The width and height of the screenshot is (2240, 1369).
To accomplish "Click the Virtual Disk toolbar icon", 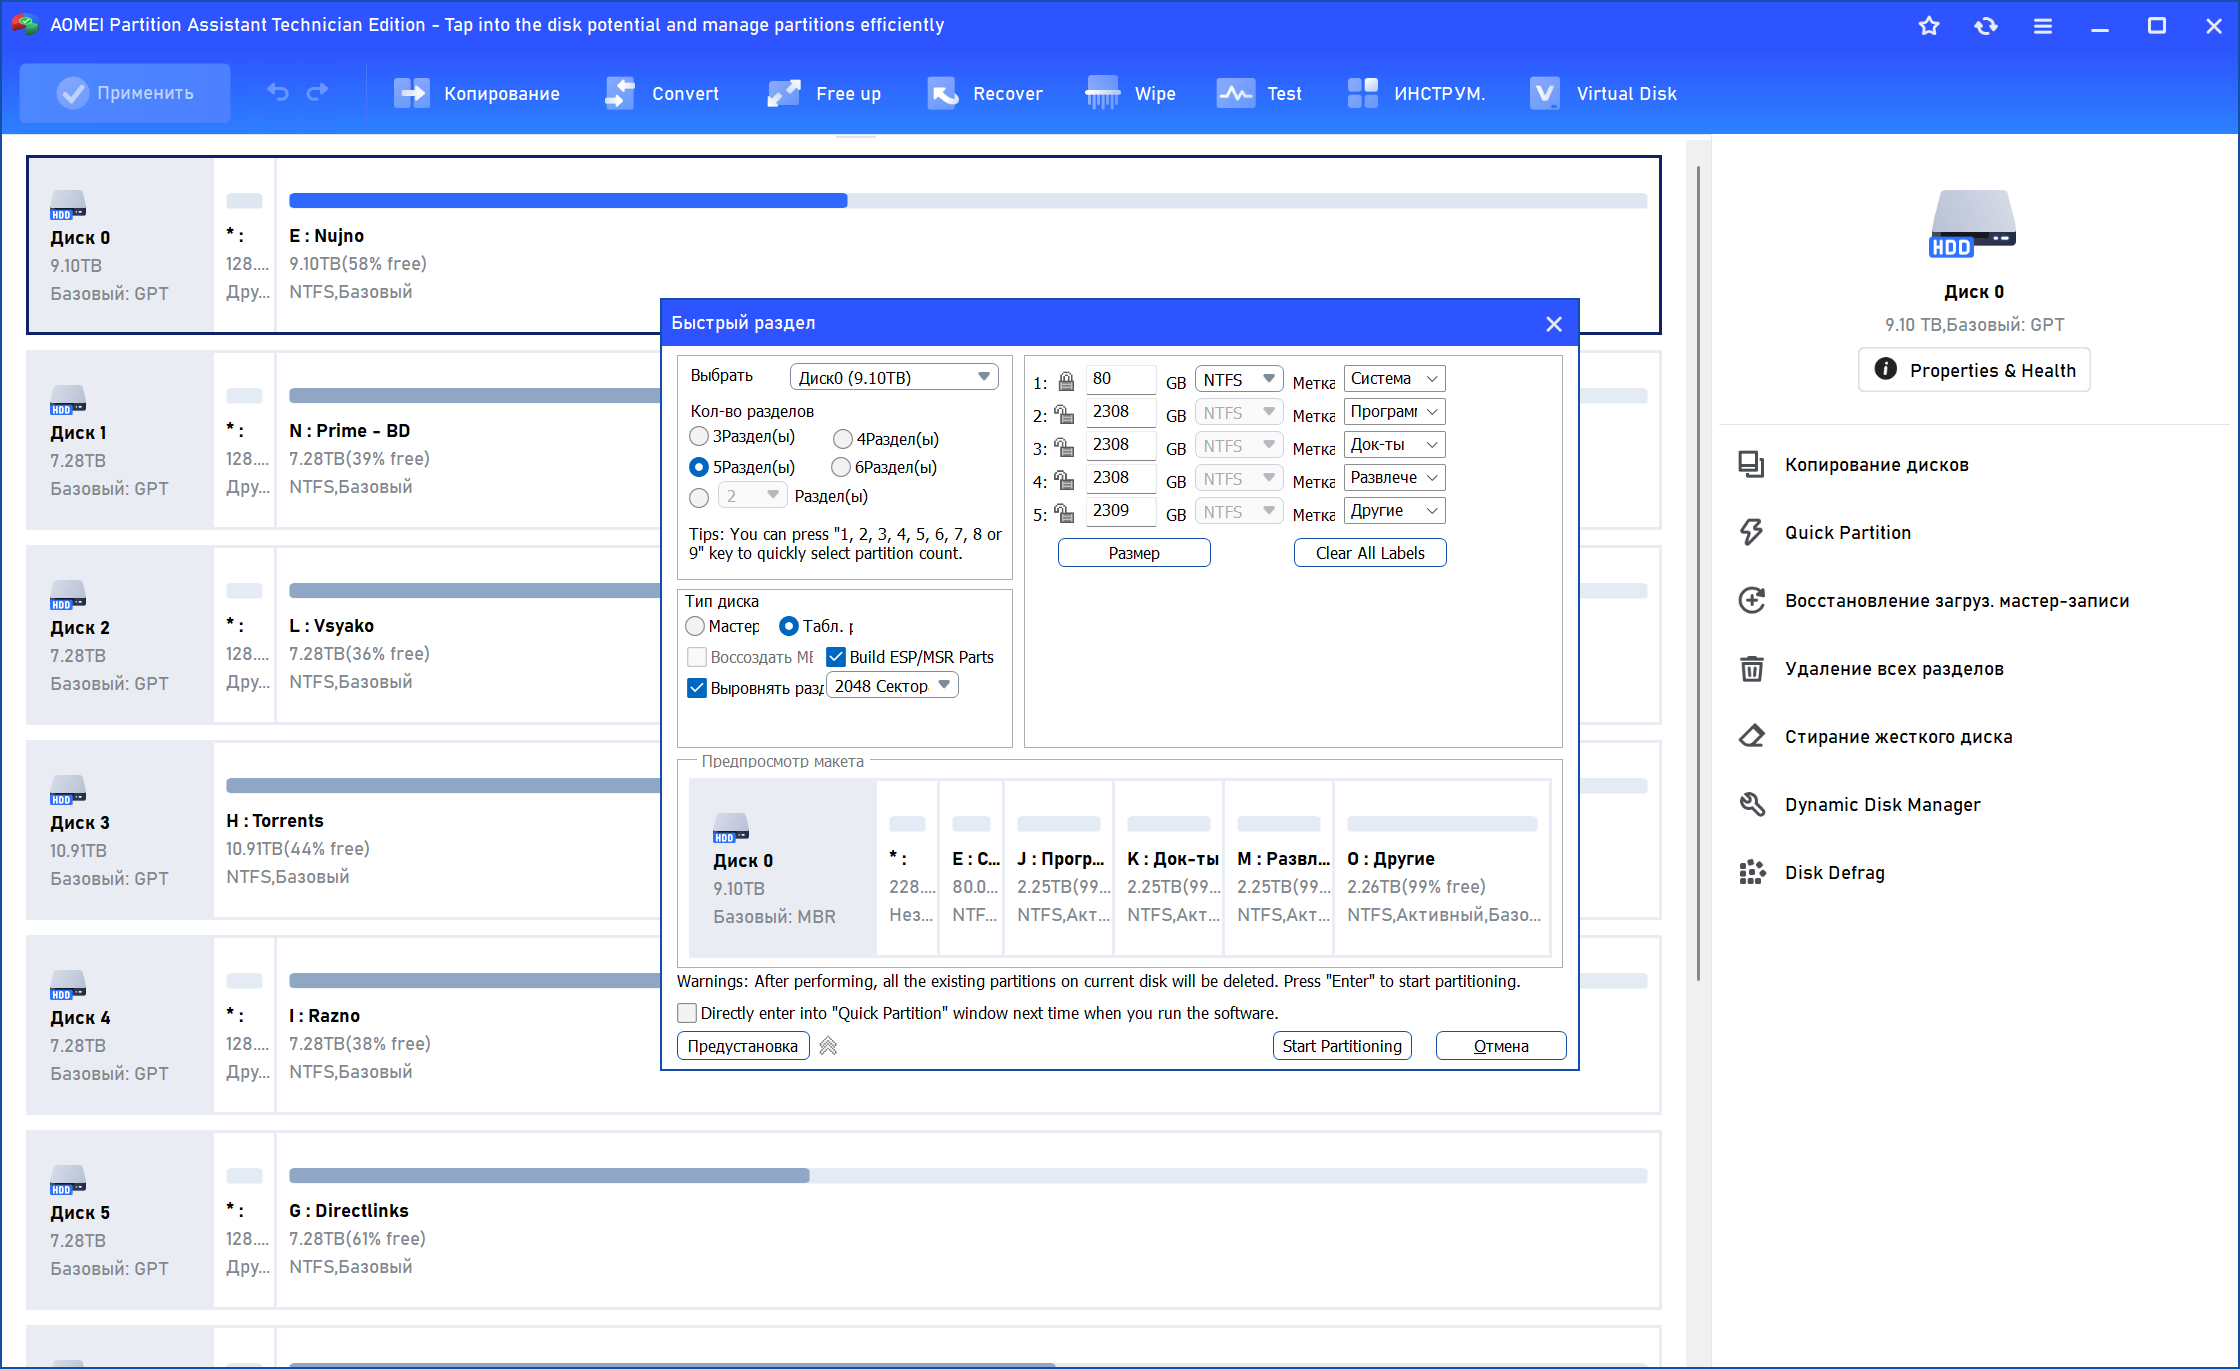I will (x=1545, y=93).
